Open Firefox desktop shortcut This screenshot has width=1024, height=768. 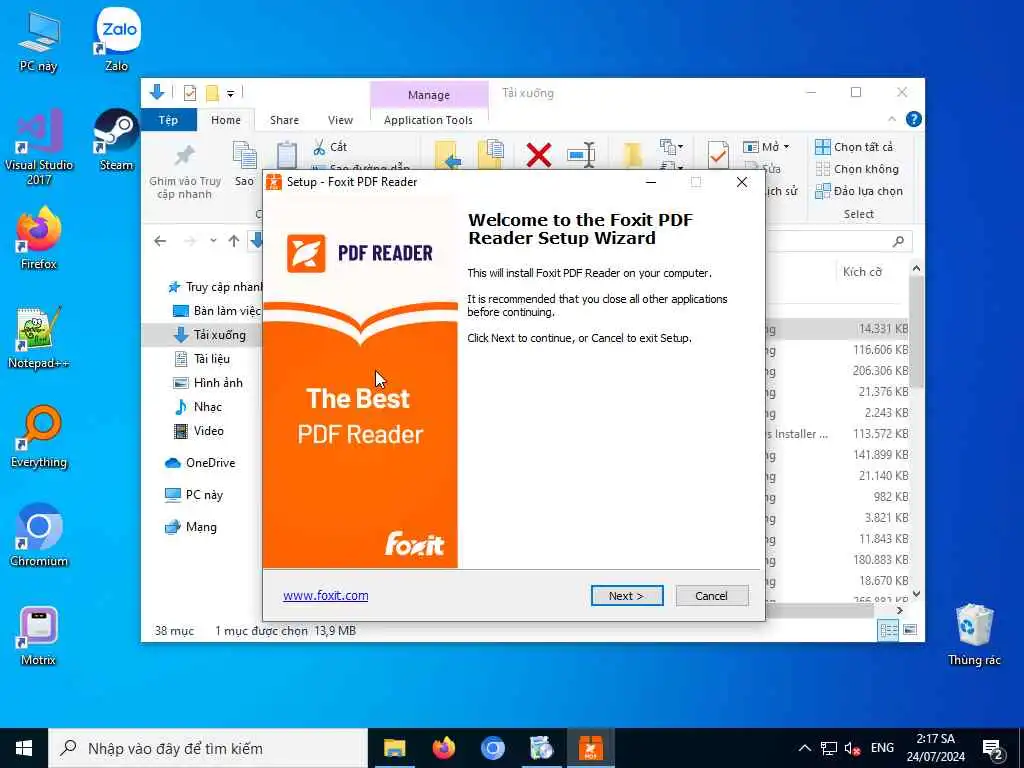tap(39, 238)
